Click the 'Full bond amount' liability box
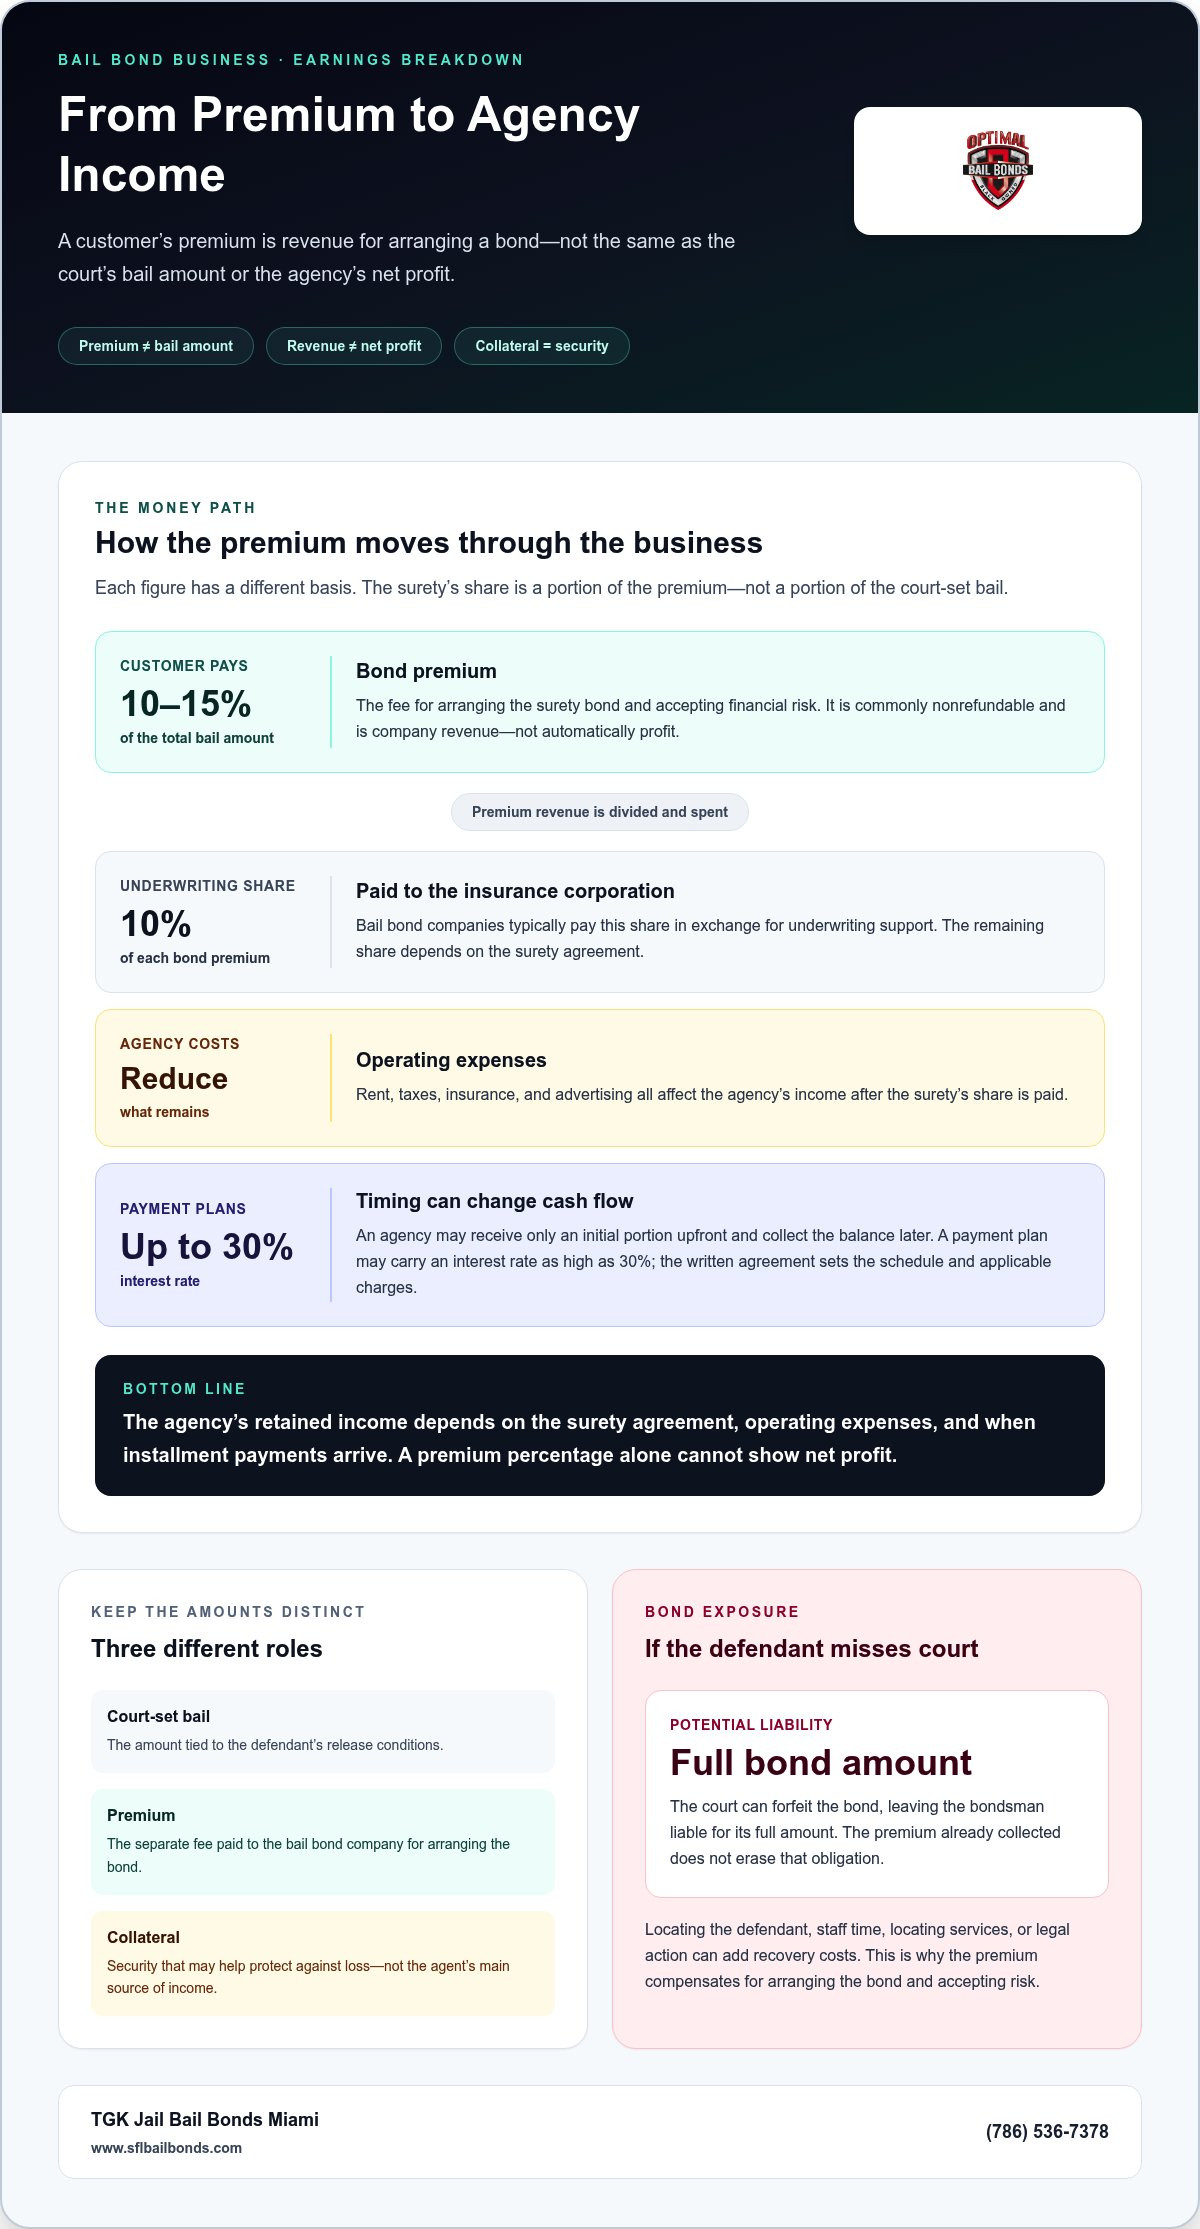The height and width of the screenshot is (2229, 1200). click(877, 1794)
